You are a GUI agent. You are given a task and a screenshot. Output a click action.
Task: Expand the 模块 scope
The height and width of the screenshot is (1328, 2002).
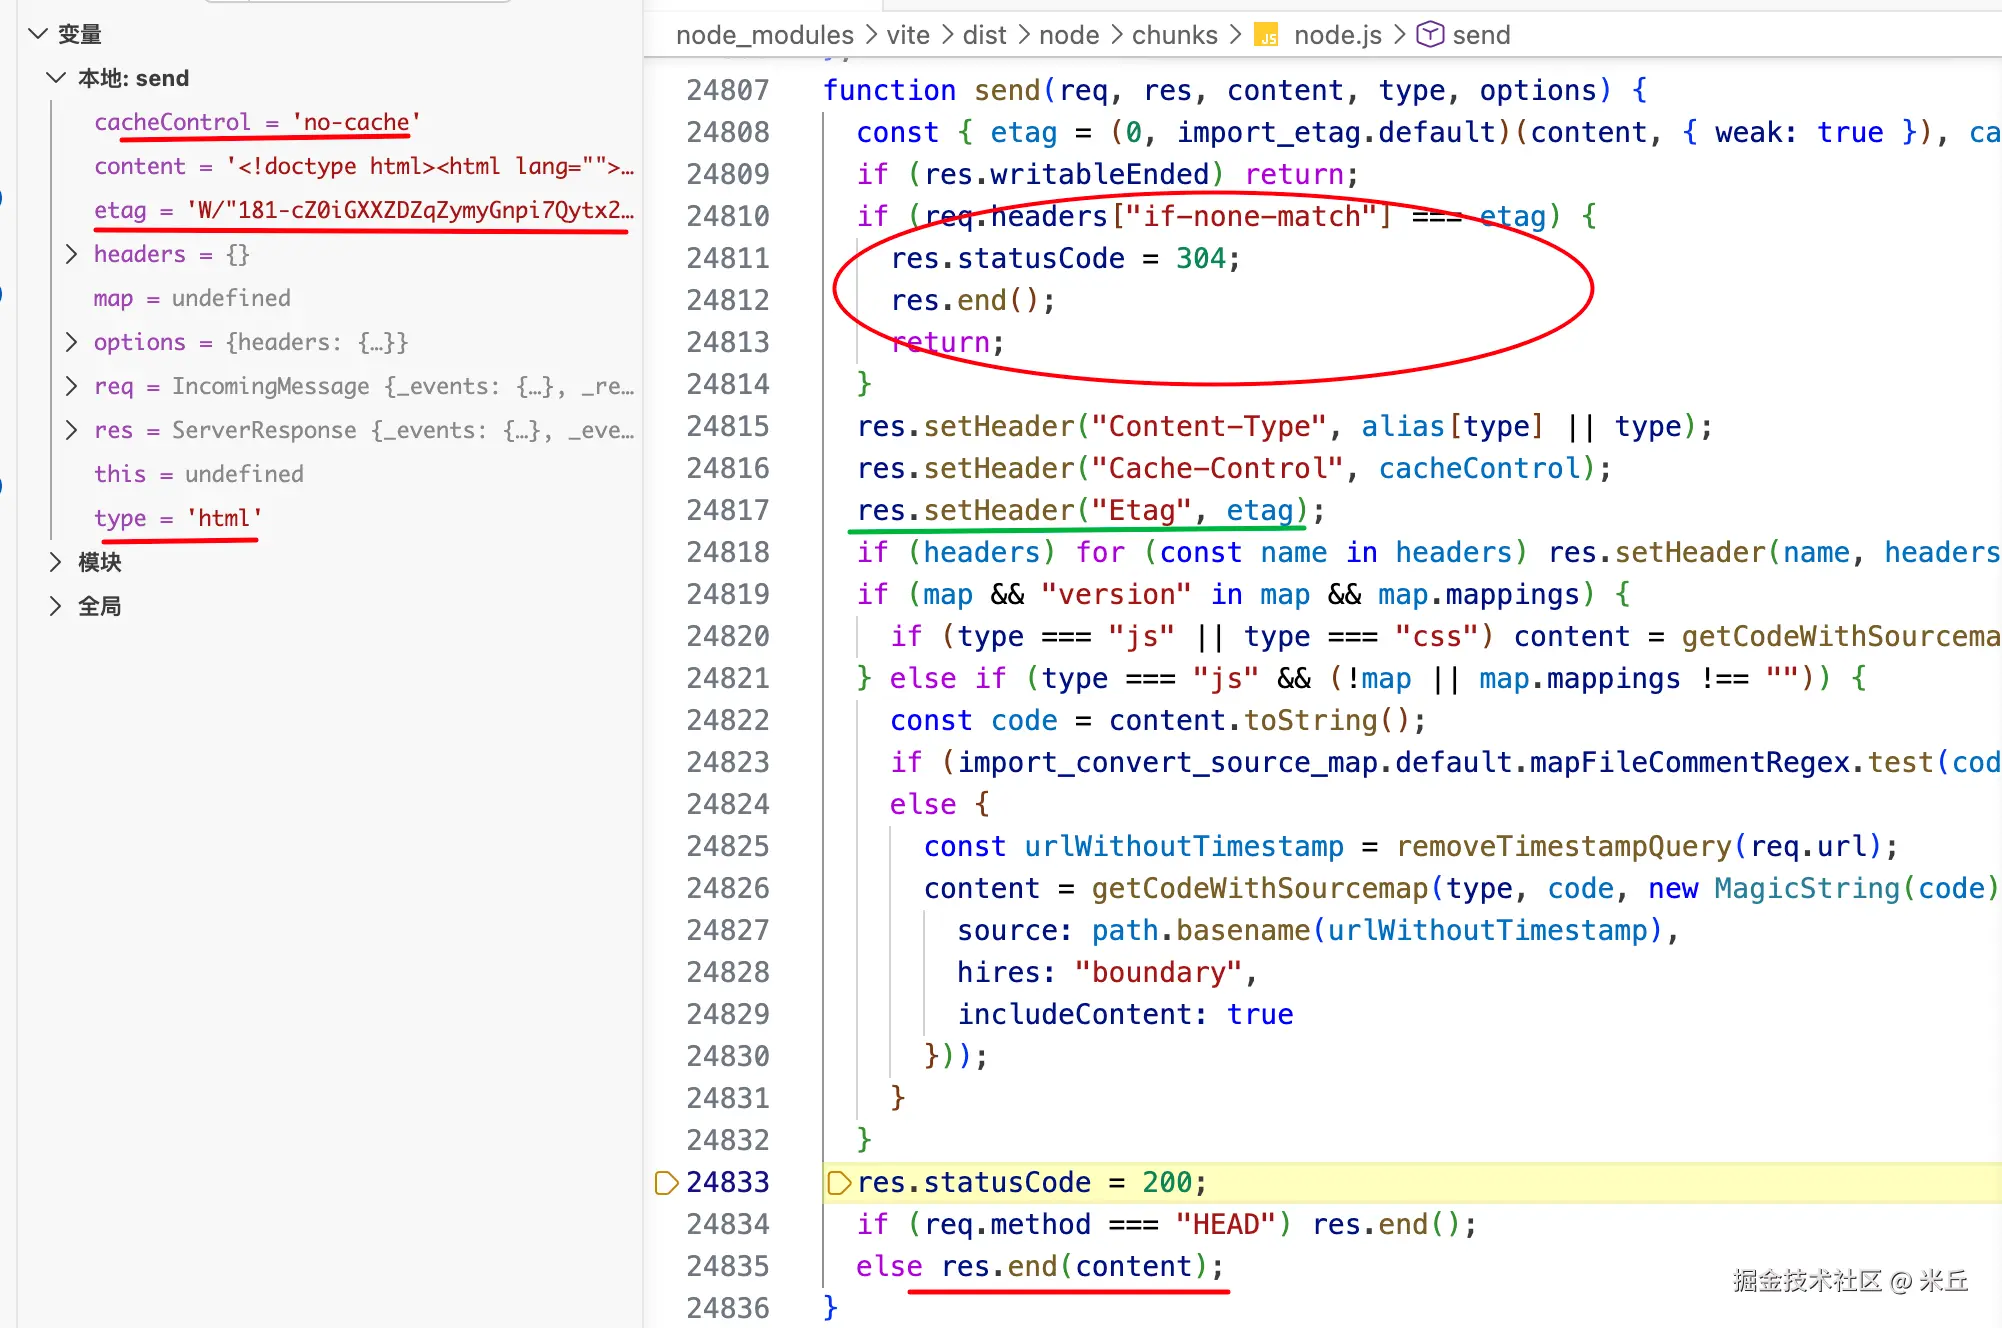(56, 562)
